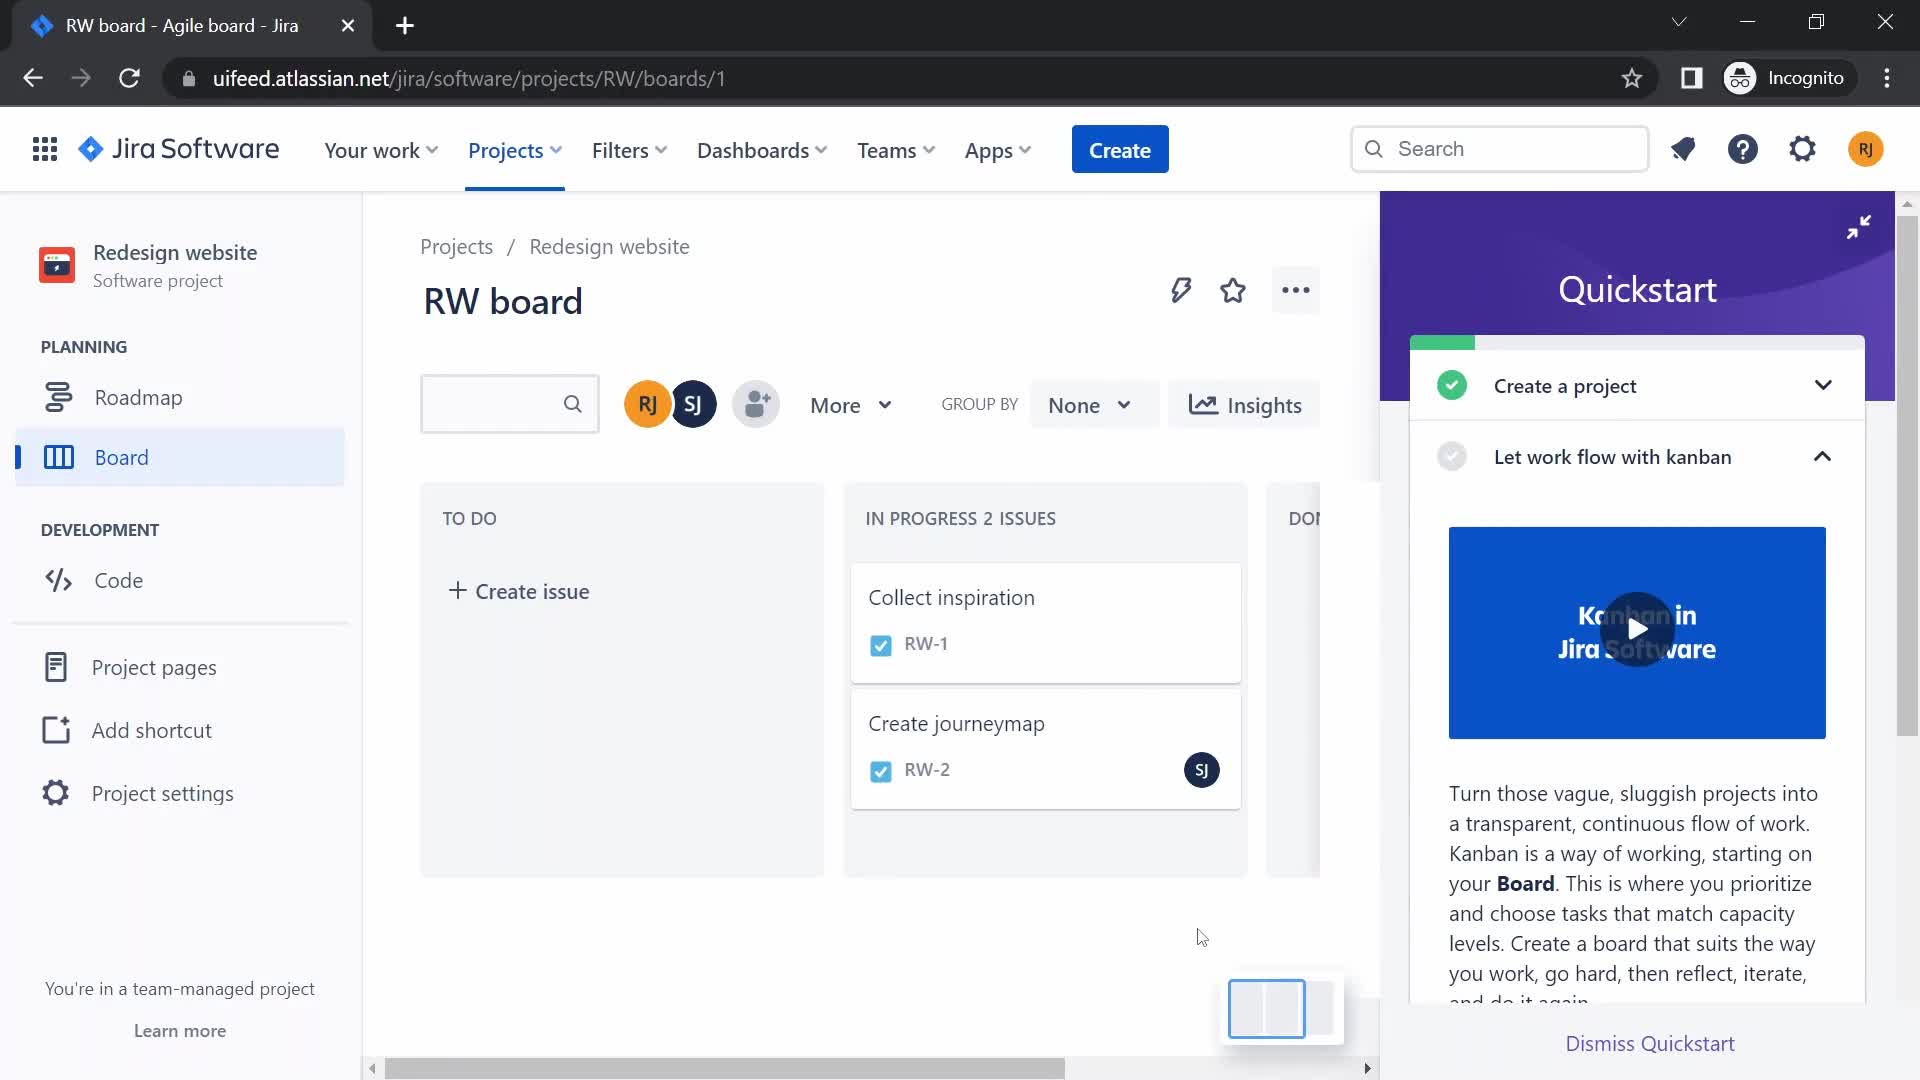Click the horizontal board scrollbar

724,1069
